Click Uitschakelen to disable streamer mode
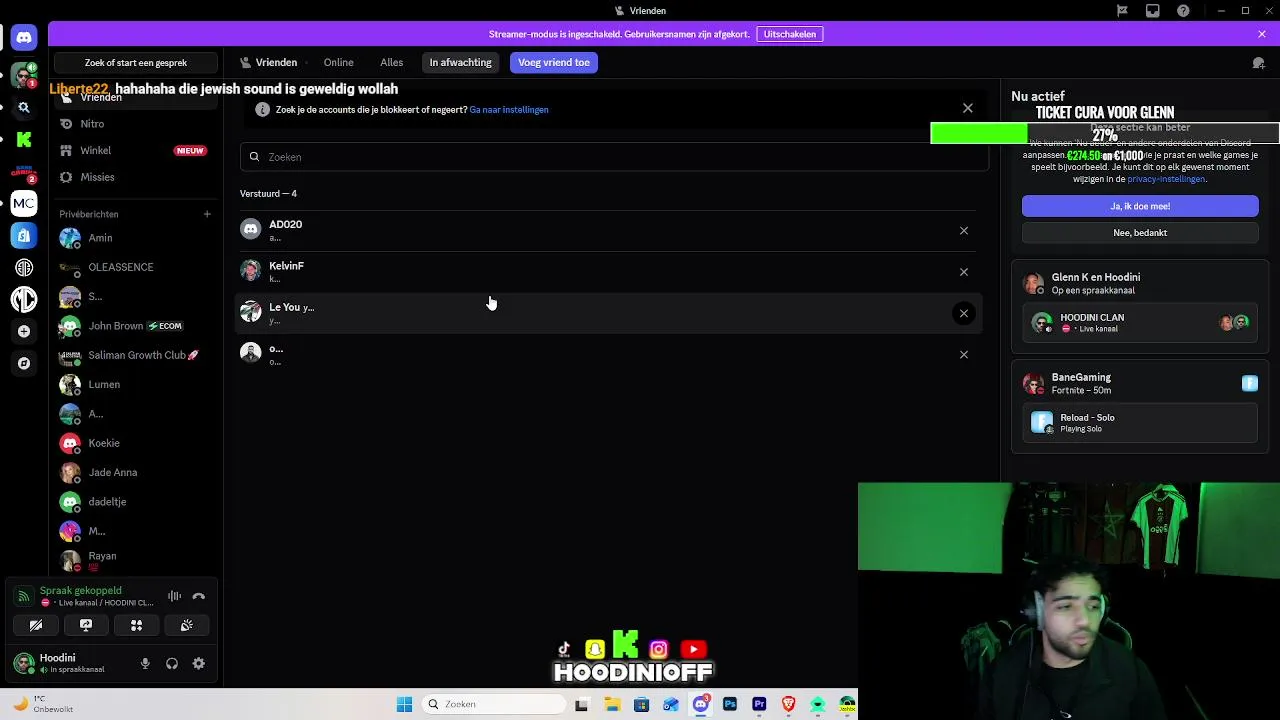1280x720 pixels. tap(790, 34)
